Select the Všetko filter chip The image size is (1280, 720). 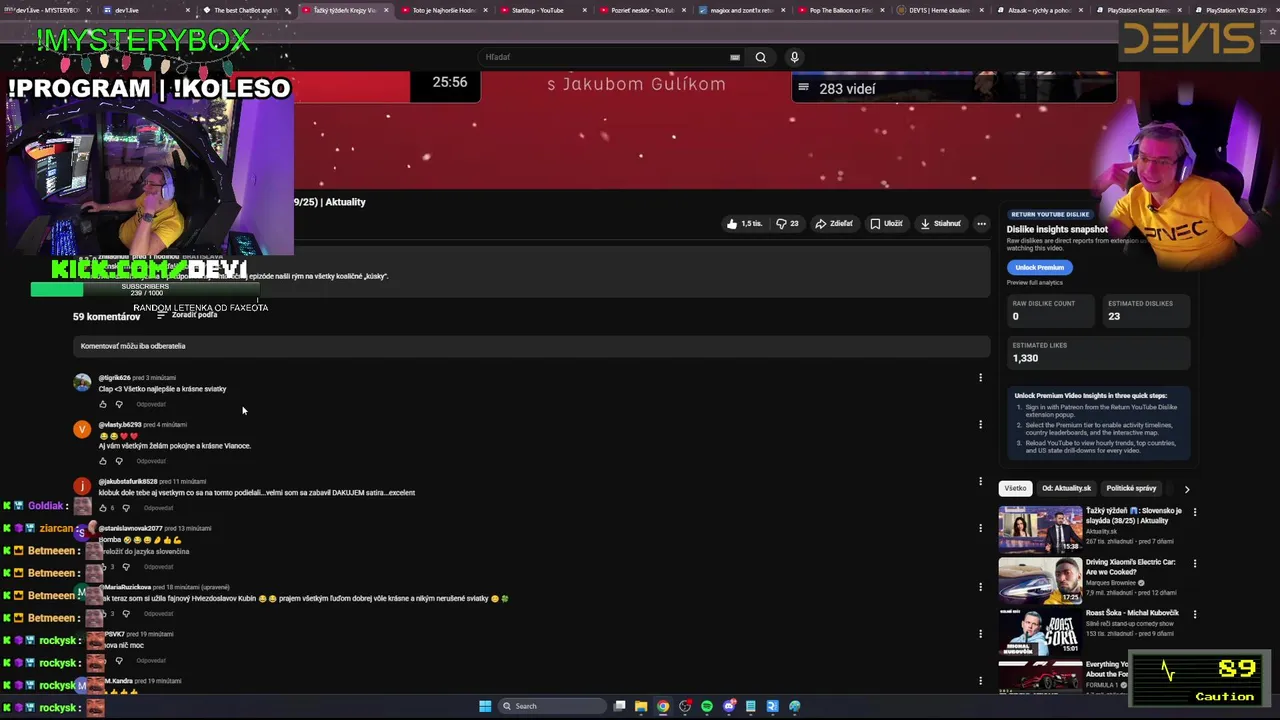1015,488
